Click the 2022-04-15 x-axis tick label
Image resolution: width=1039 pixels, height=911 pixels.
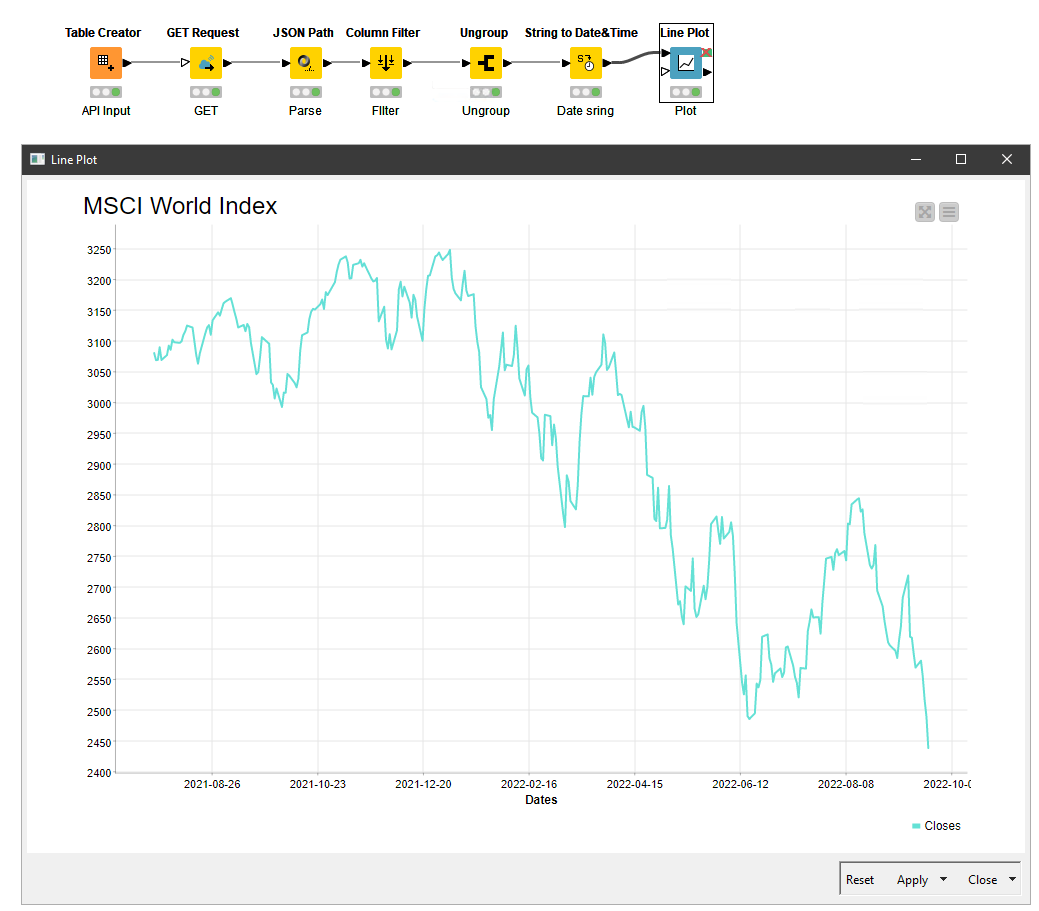click(x=635, y=784)
